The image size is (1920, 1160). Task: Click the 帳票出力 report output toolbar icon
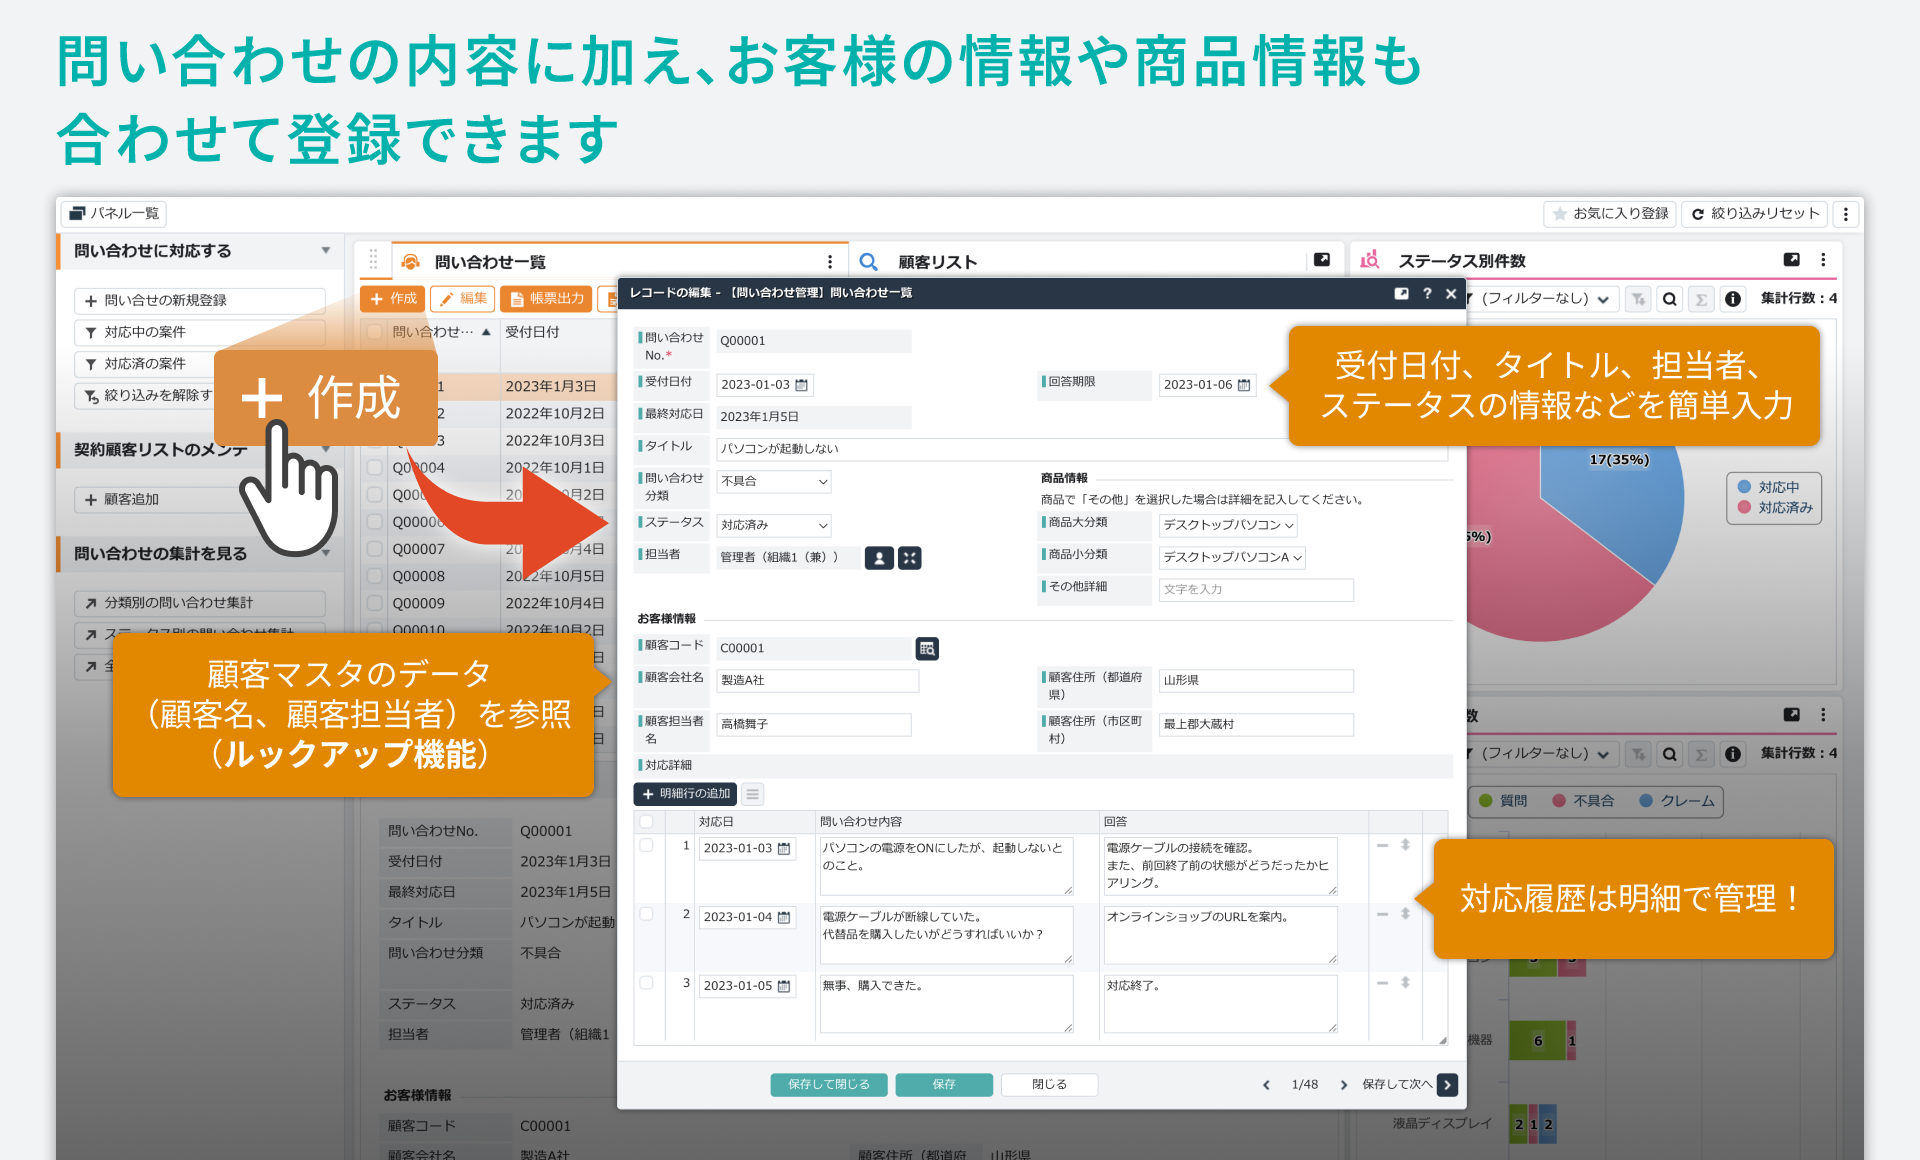pos(545,298)
